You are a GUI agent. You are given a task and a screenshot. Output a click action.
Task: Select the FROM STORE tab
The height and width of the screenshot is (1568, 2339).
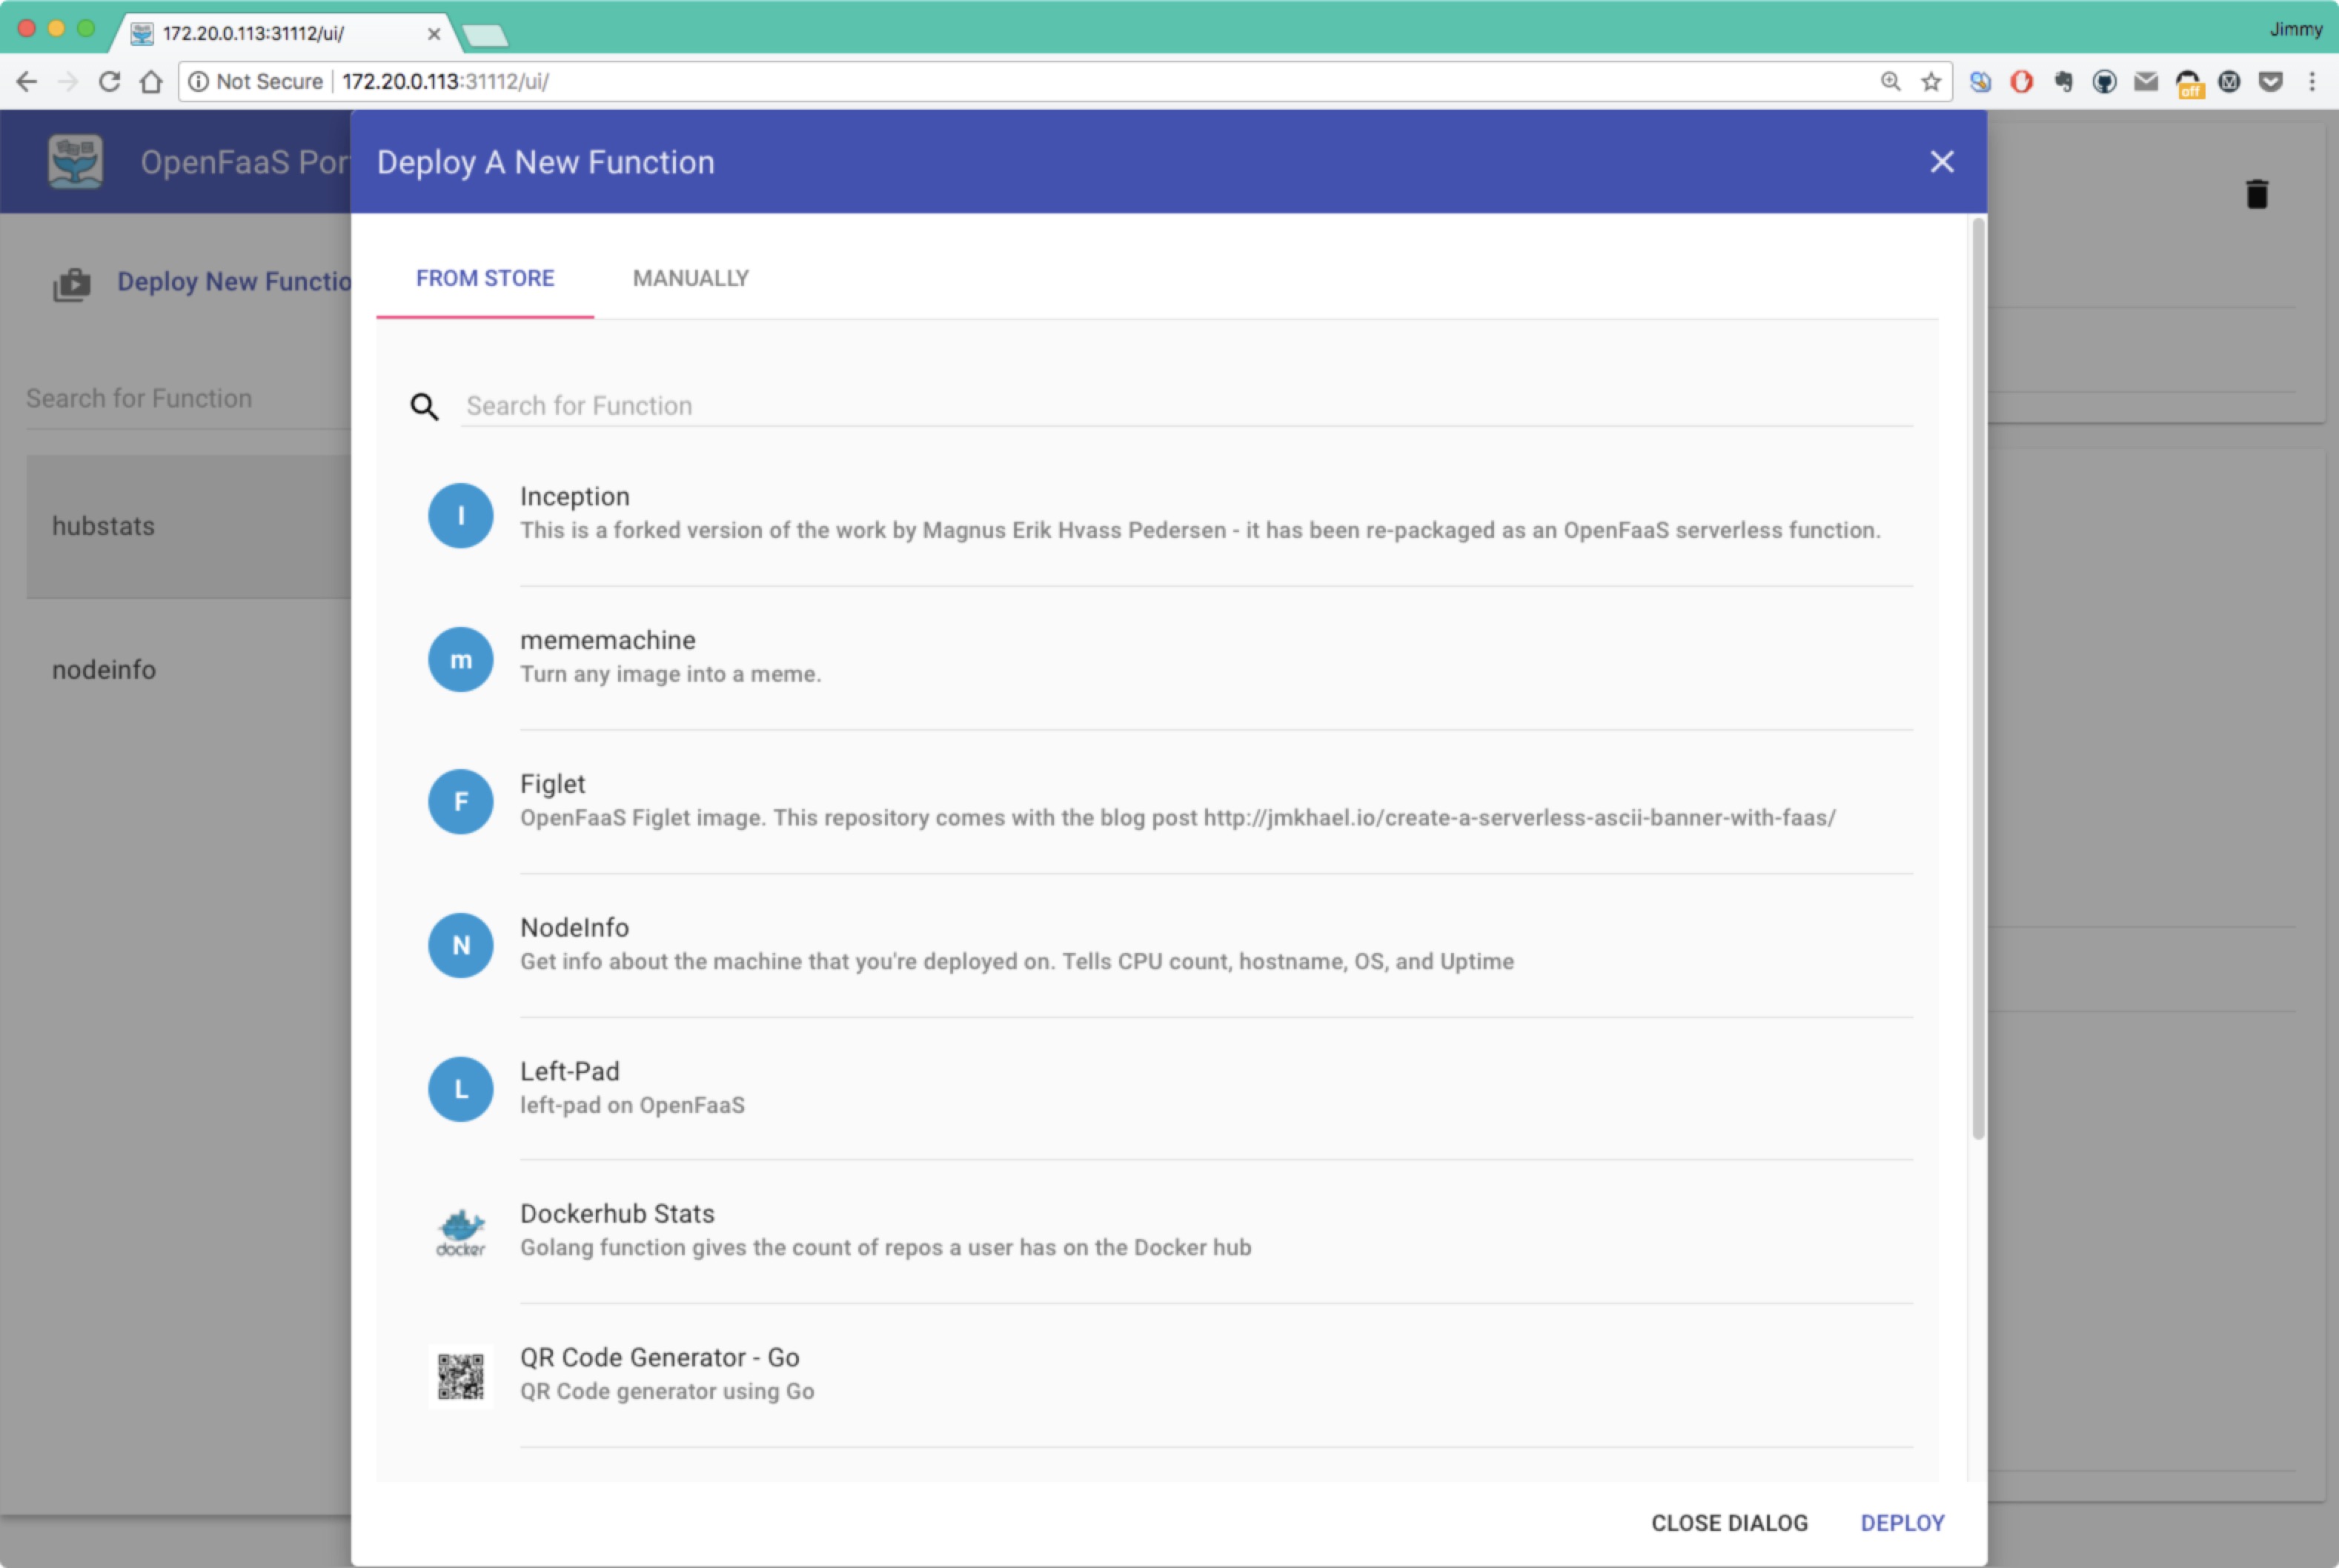[x=485, y=278]
